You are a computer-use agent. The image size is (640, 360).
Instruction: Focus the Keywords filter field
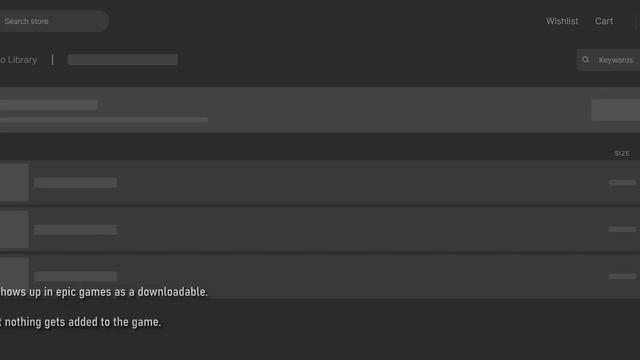[608, 60]
